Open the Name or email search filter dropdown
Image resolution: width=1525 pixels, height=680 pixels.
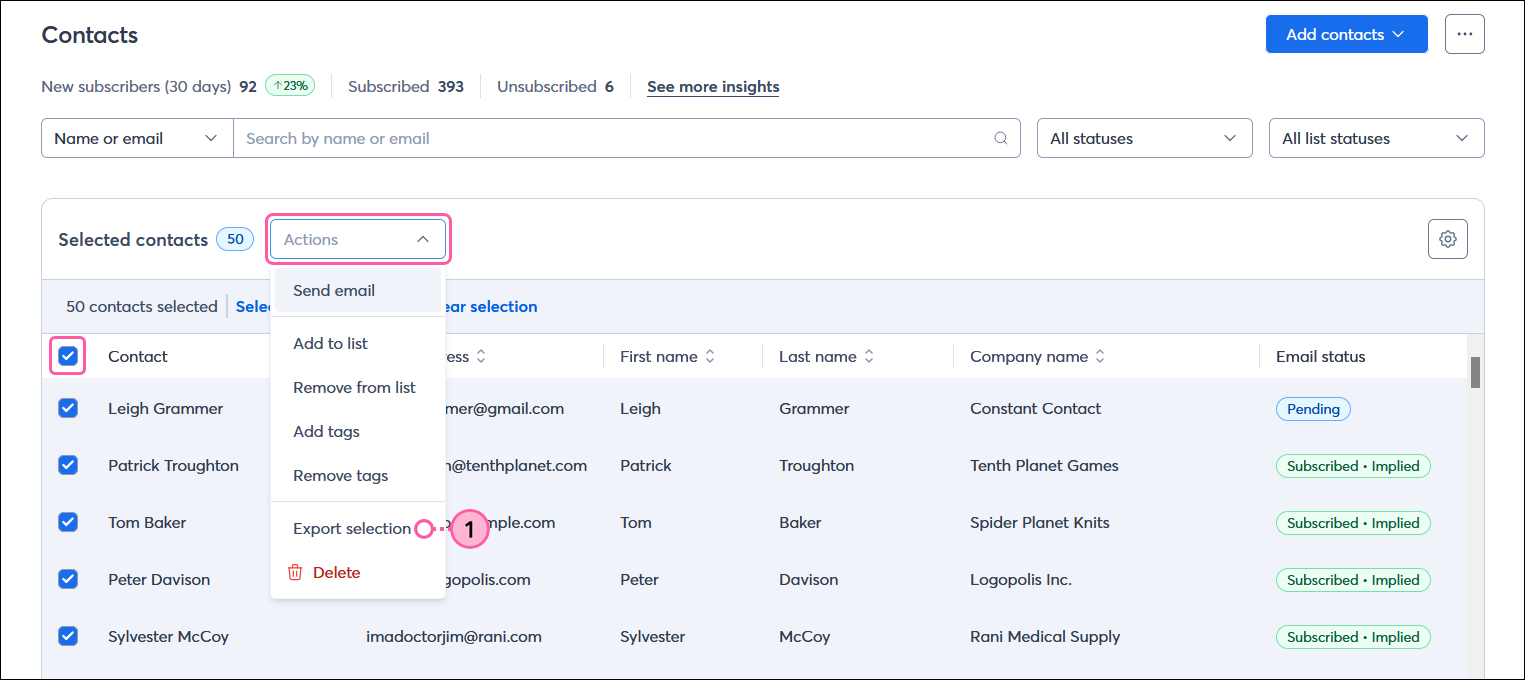(136, 137)
